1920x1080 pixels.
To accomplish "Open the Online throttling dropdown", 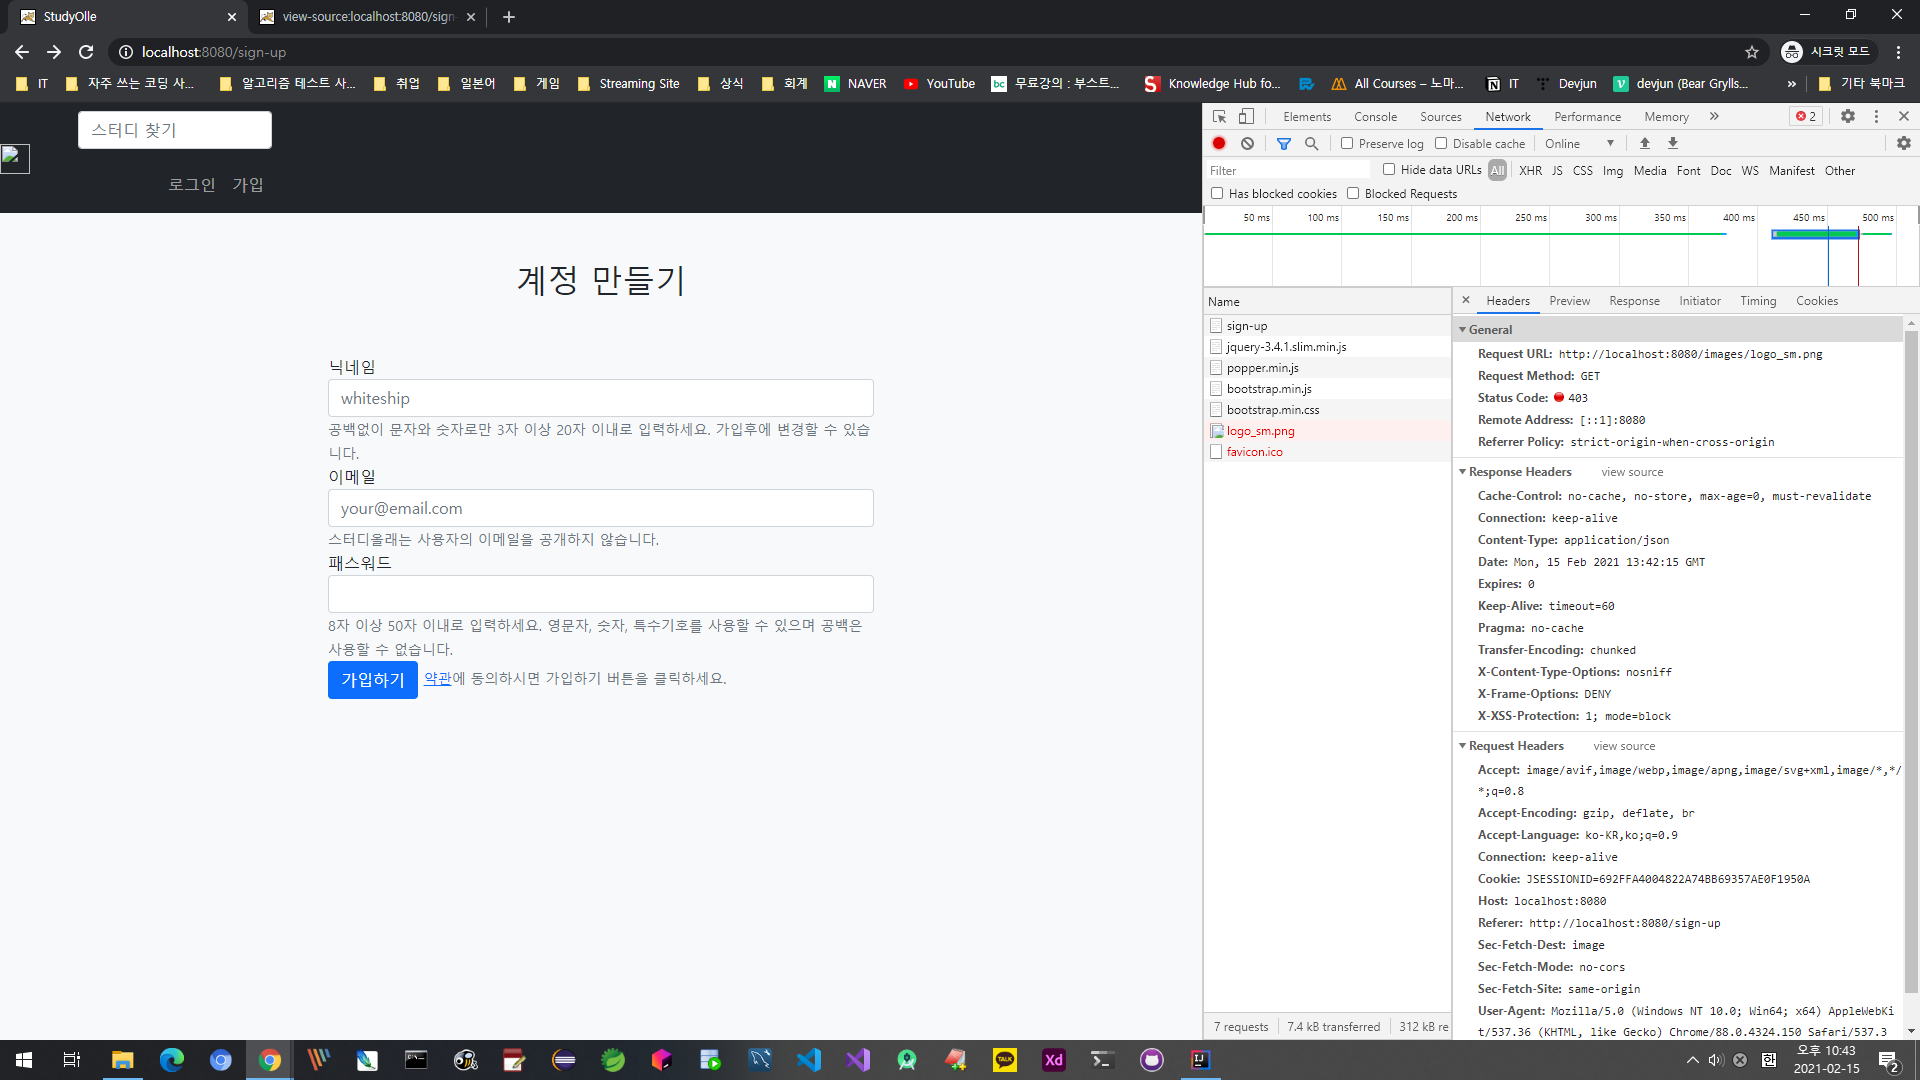I will click(x=1579, y=143).
